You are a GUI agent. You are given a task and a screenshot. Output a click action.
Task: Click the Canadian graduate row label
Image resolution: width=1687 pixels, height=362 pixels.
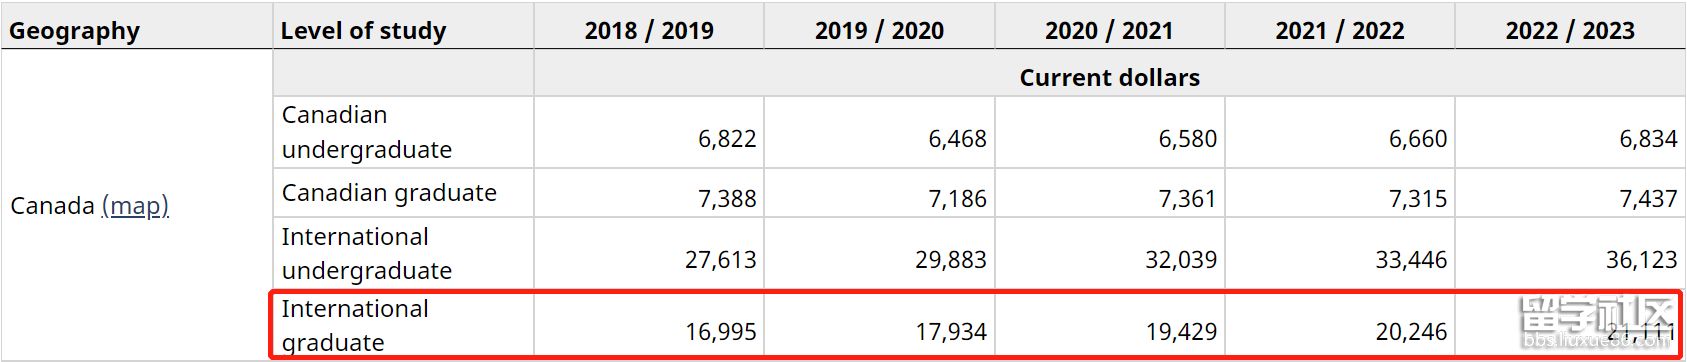[x=403, y=193]
